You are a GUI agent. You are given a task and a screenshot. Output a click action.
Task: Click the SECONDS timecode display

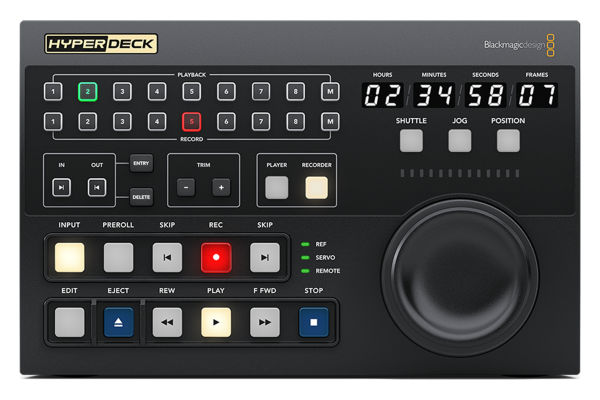(x=485, y=95)
